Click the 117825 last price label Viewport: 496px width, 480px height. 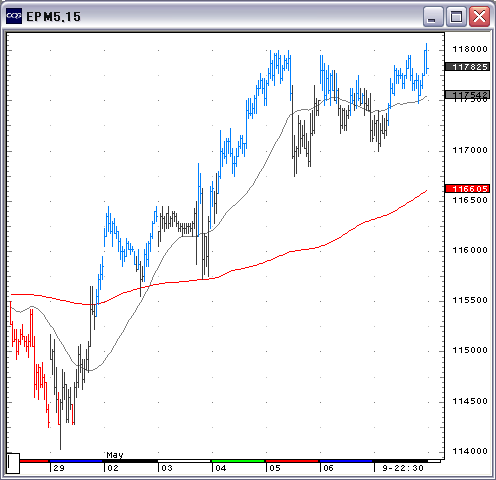coord(468,67)
